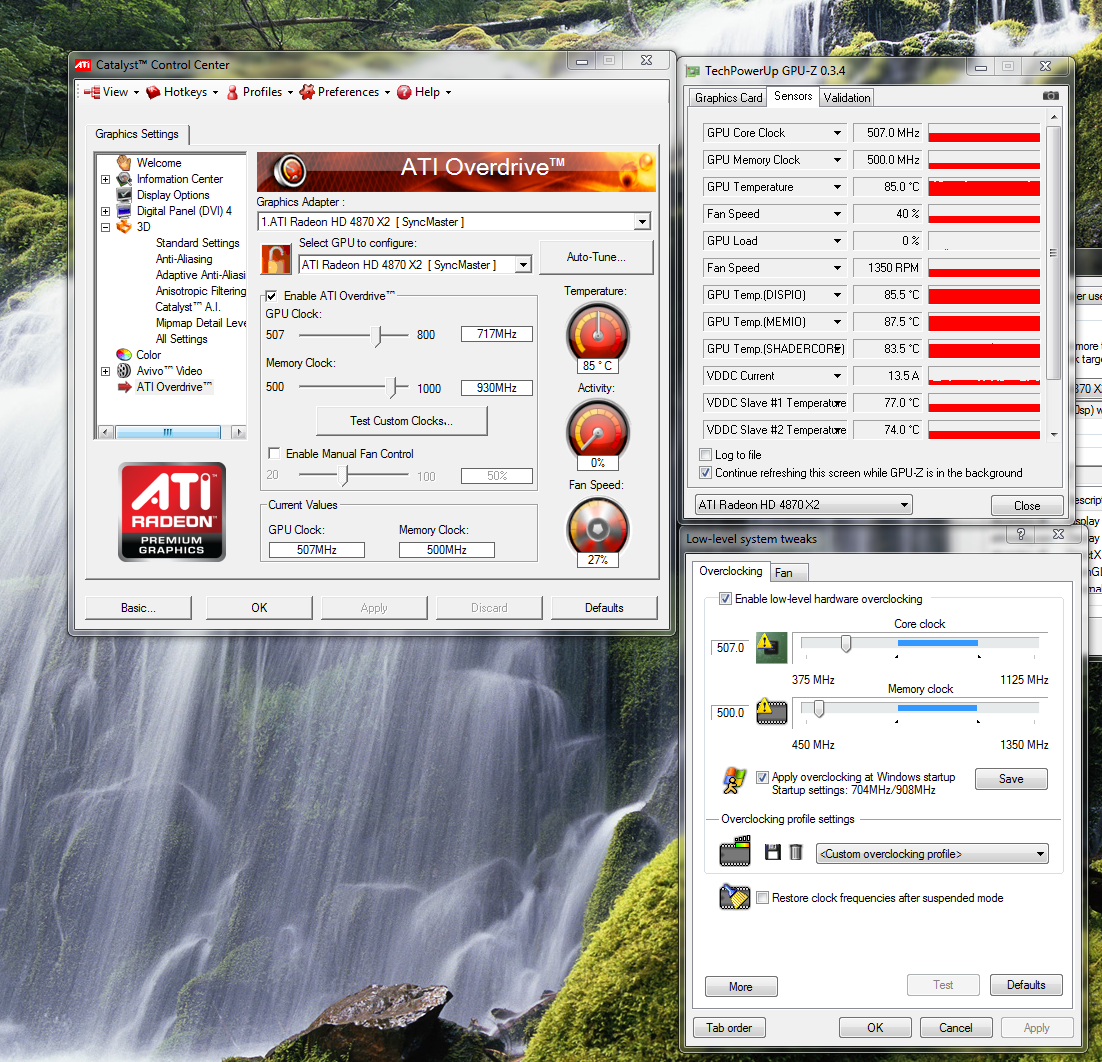Click the Digital Panel (DVI) 4 icon
Image resolution: width=1102 pixels, height=1062 pixels.
124,211
